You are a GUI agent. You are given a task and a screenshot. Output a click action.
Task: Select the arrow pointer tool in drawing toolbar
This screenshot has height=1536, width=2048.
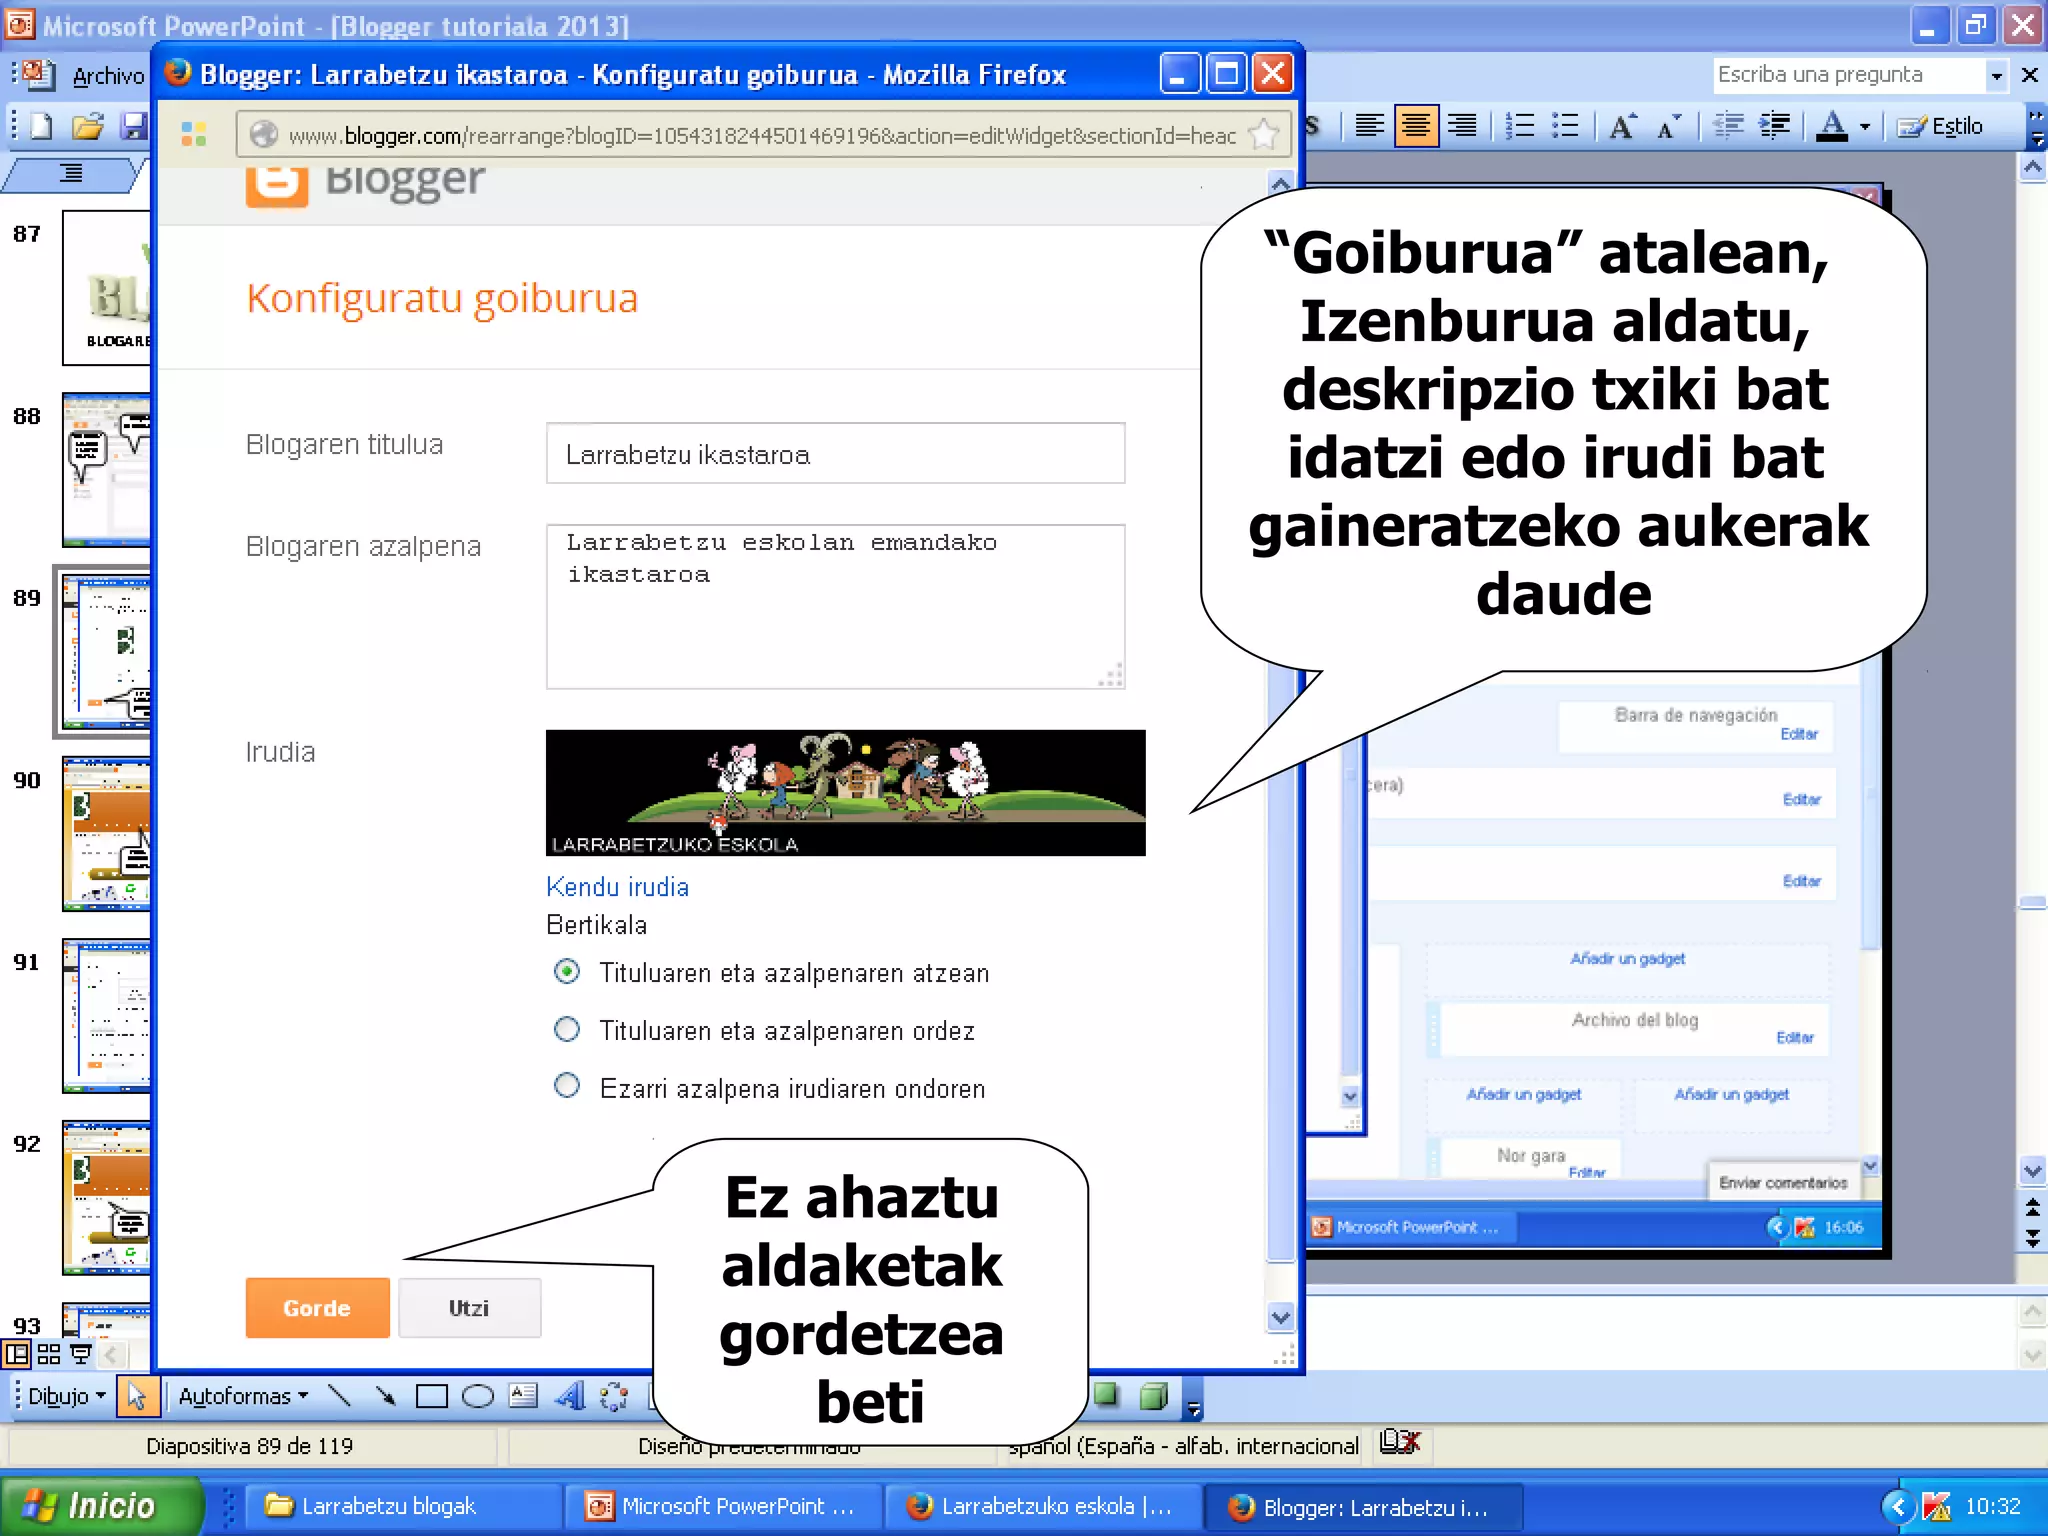tap(138, 1396)
